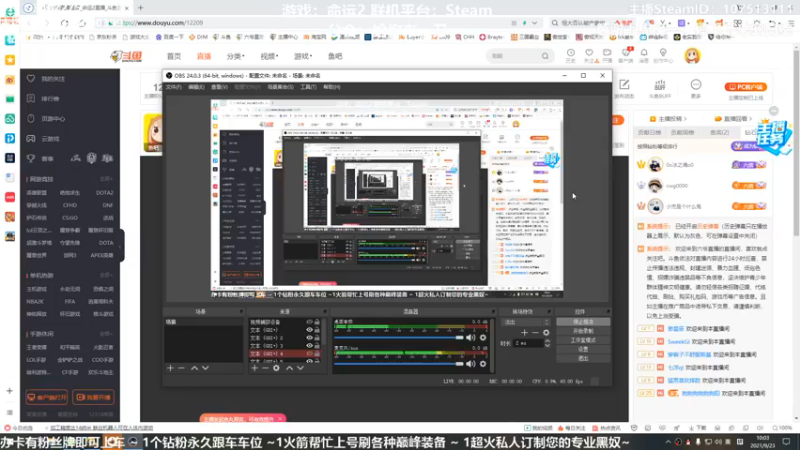Open Douyu watch history clock icon

[570, 53]
